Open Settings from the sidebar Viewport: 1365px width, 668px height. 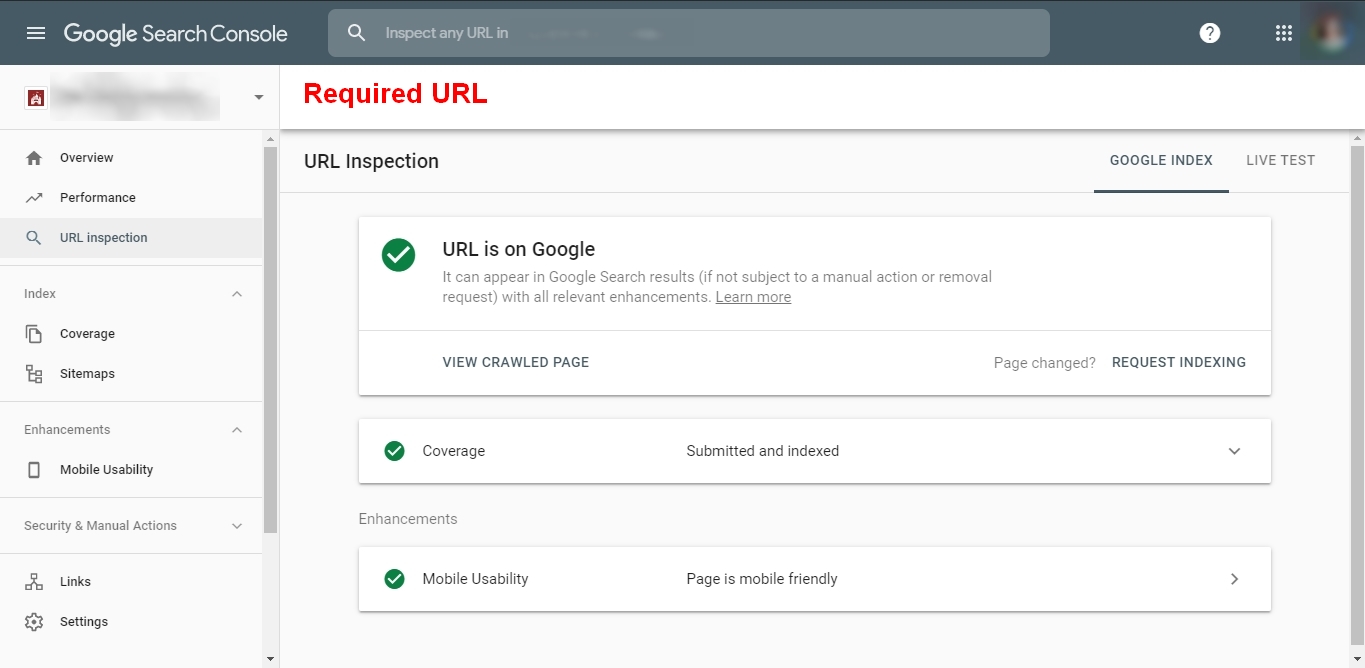coord(131,622)
